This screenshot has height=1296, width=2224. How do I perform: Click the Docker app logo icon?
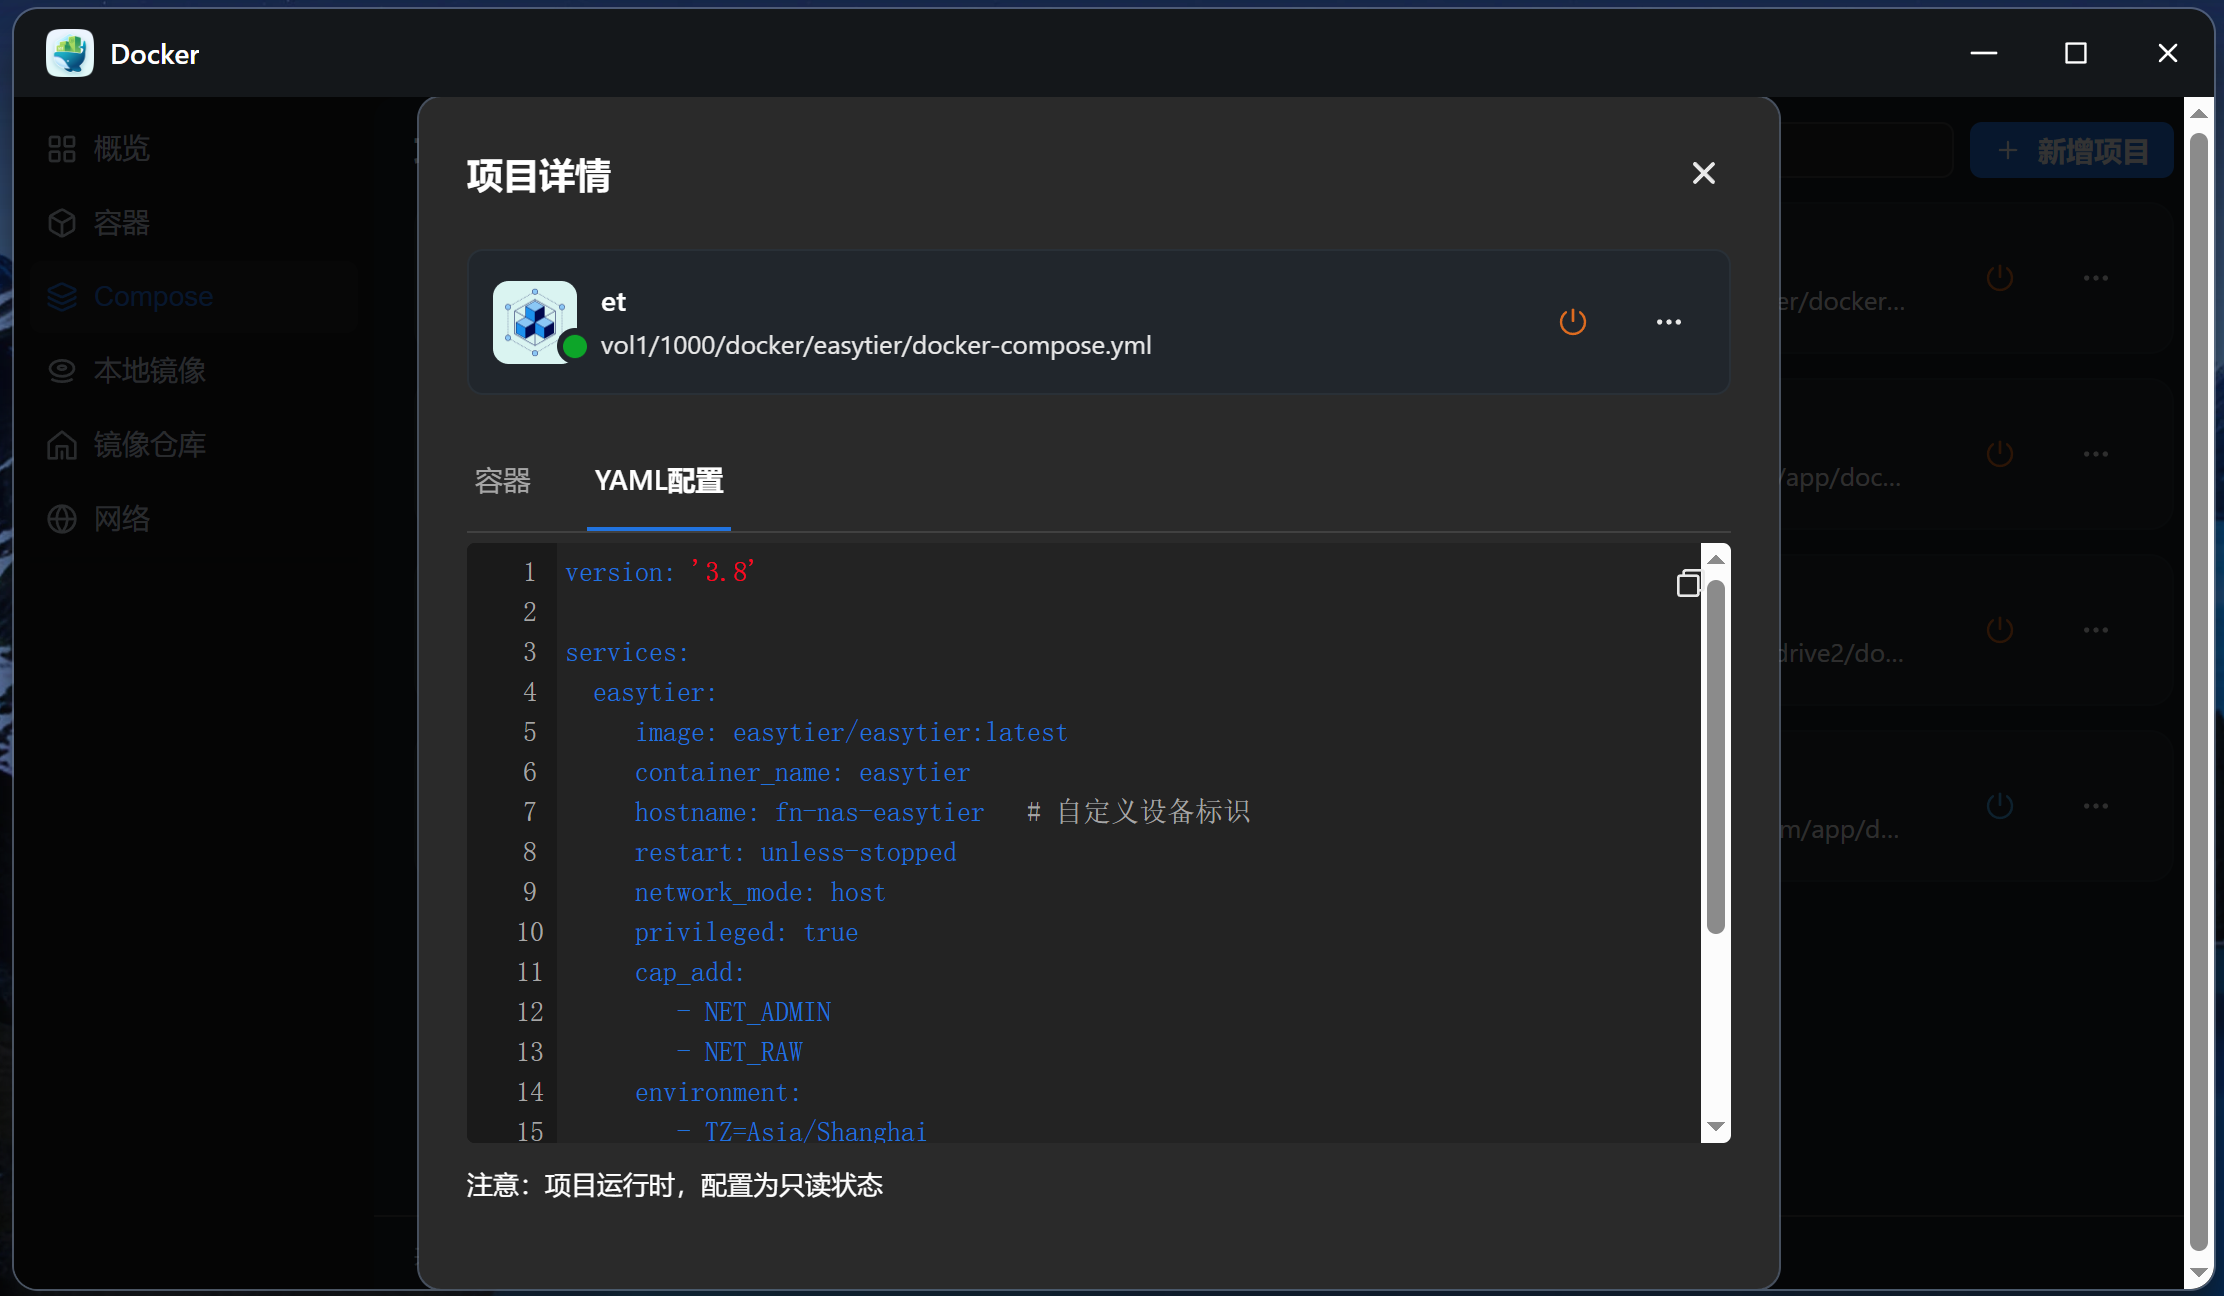(x=68, y=53)
